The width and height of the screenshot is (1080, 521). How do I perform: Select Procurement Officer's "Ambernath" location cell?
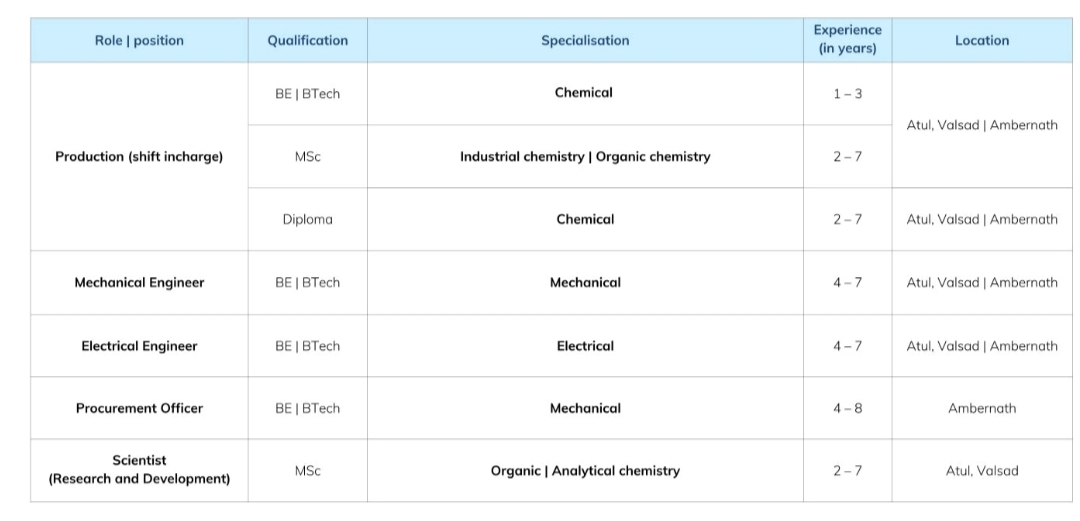click(982, 408)
